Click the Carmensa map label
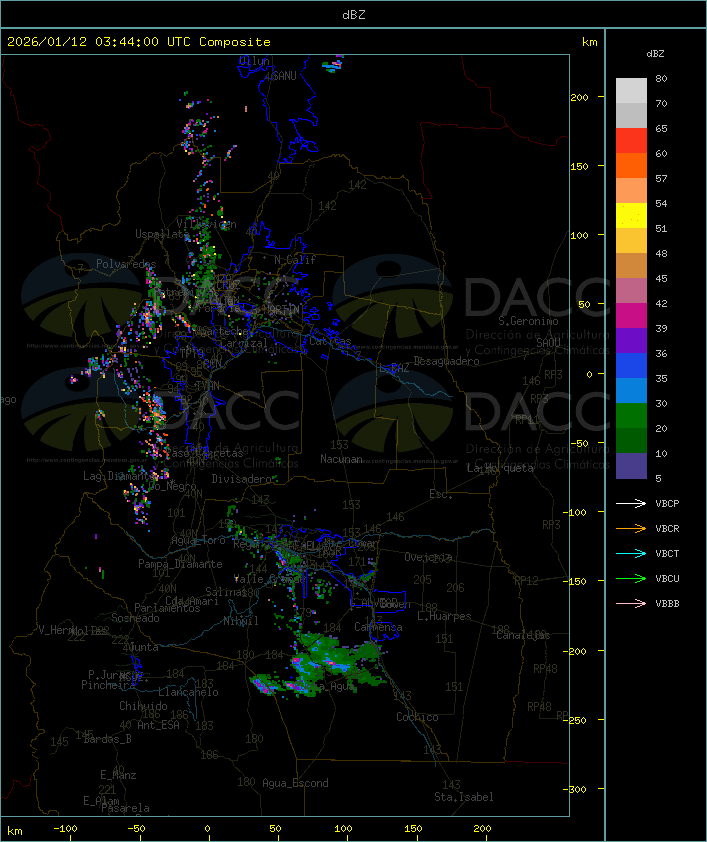 pos(378,627)
